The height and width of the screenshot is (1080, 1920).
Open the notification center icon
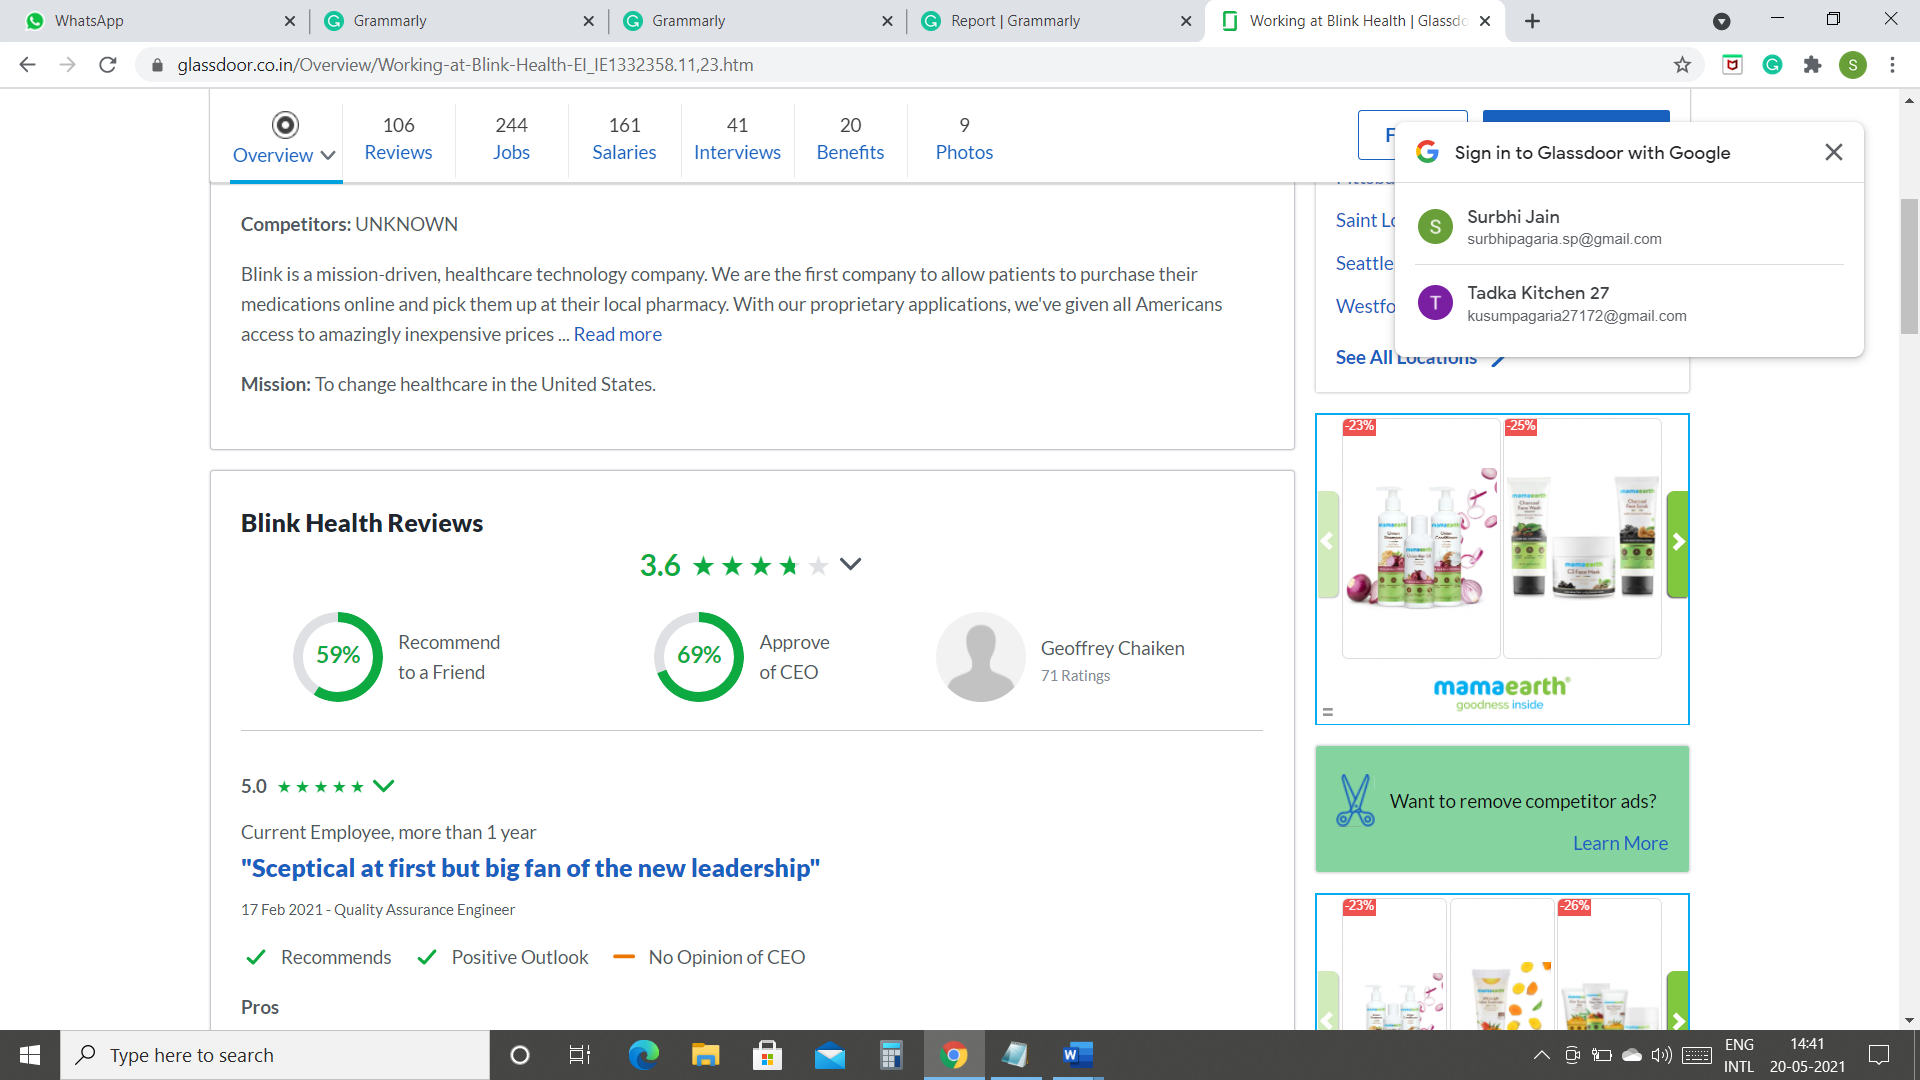[1879, 1055]
